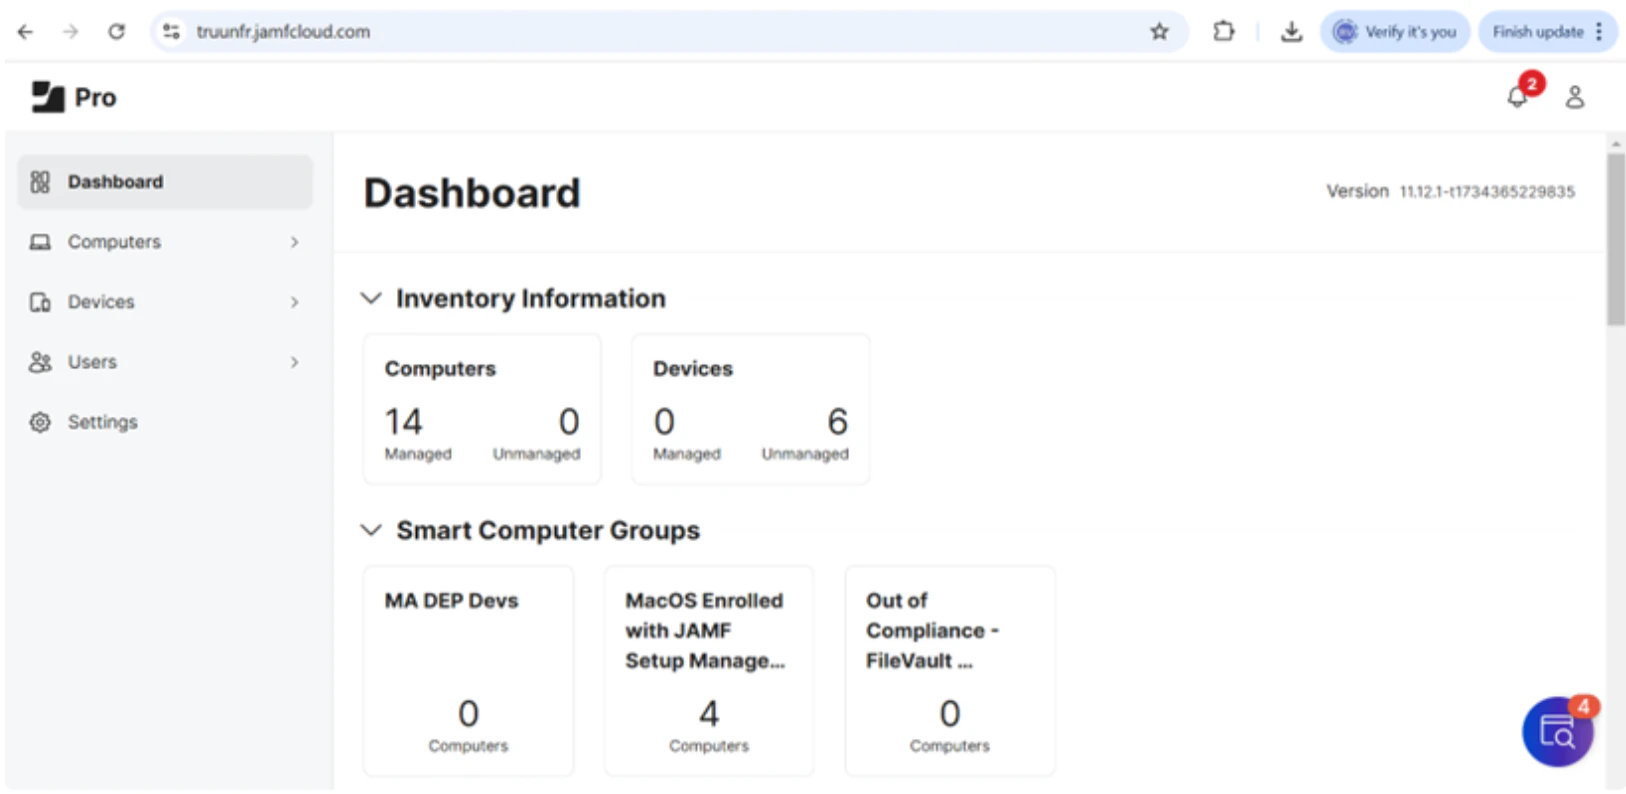This screenshot has height=794, width=1626.
Task: Open MacOS Enrolled with JAMF Setup card
Action: pos(709,671)
